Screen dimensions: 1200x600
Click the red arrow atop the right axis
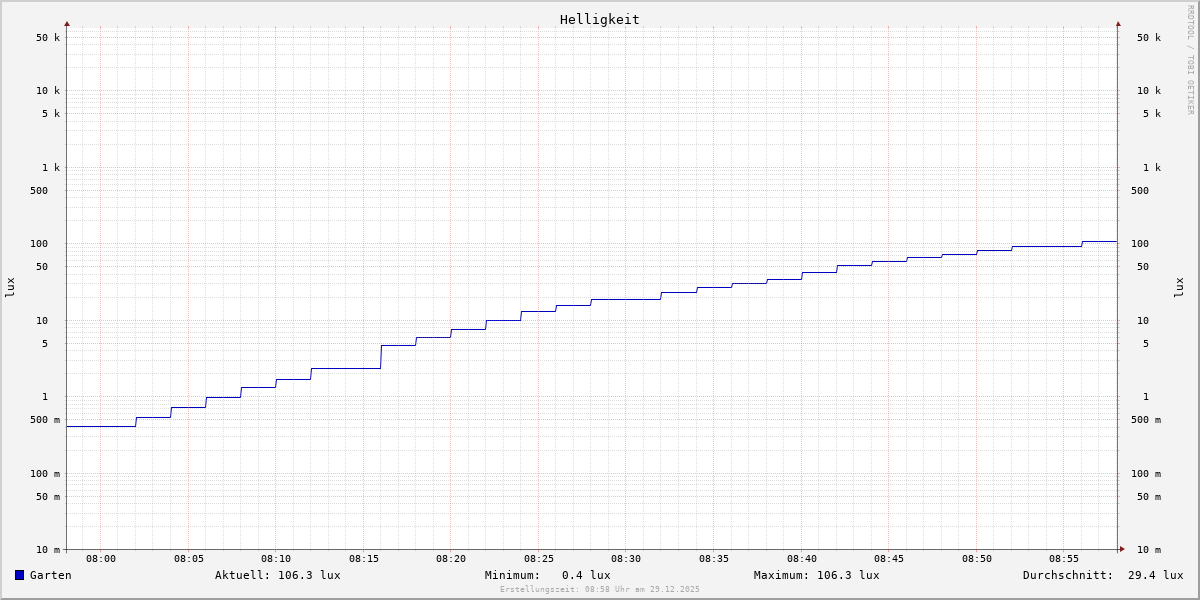pyautogui.click(x=1118, y=23)
